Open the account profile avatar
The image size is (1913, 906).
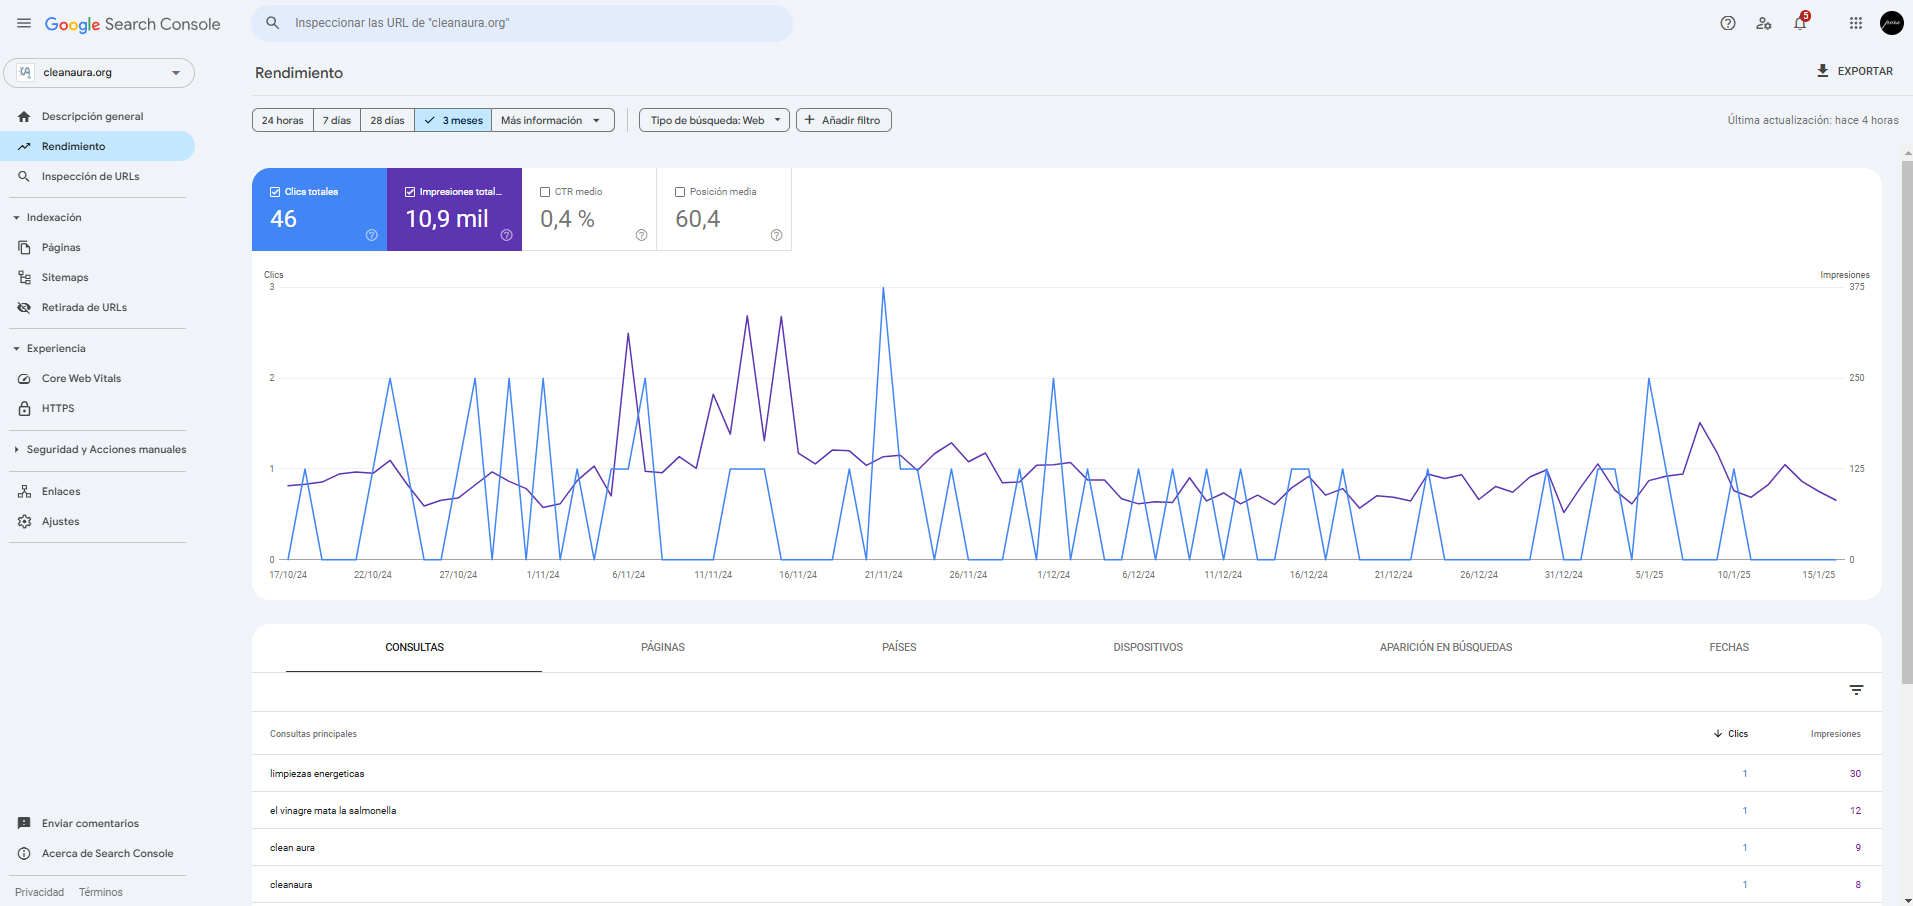coord(1892,23)
